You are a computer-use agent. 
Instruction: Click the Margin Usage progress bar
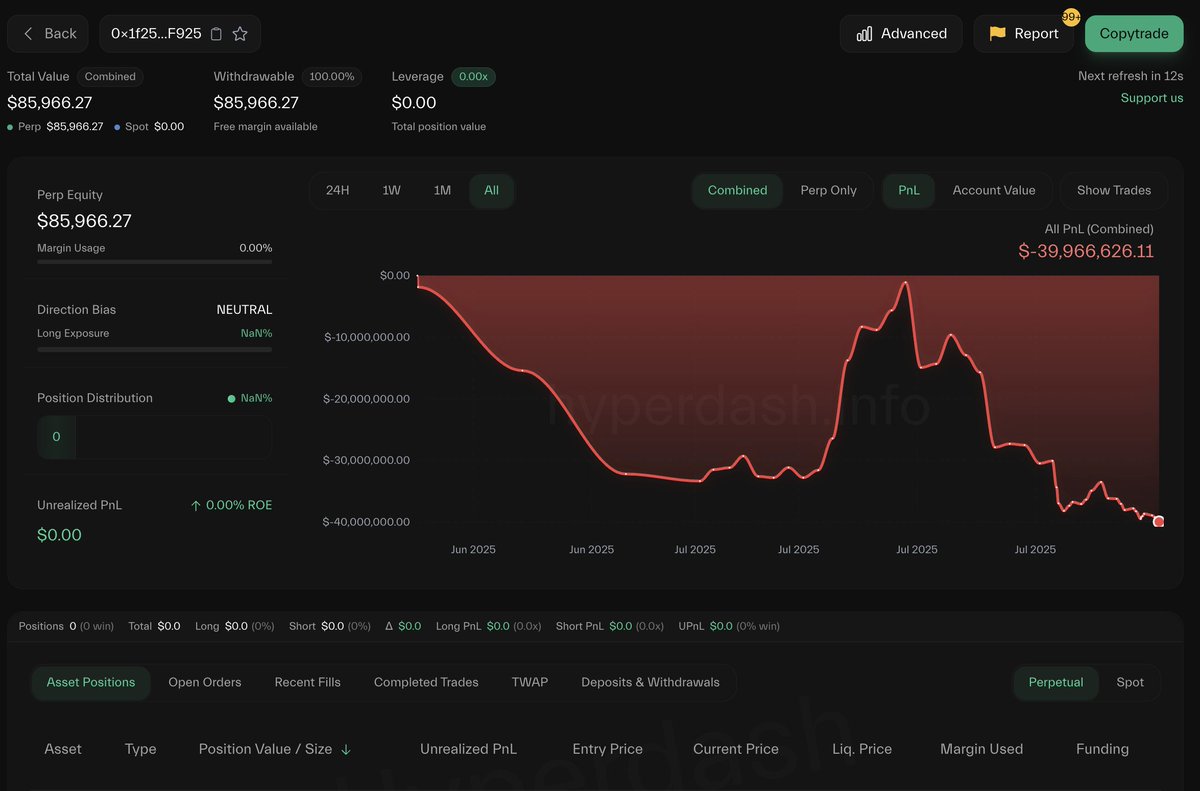(x=154, y=263)
